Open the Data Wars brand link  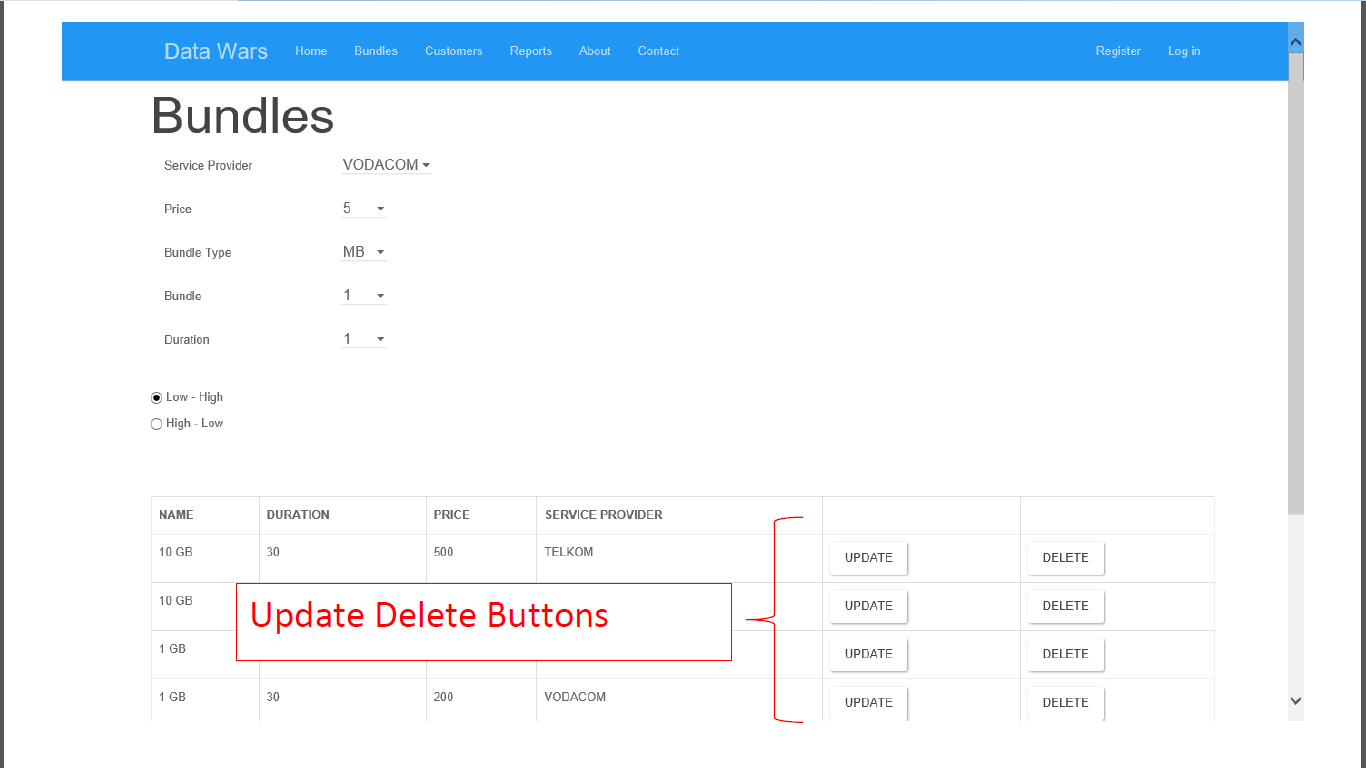tap(216, 51)
